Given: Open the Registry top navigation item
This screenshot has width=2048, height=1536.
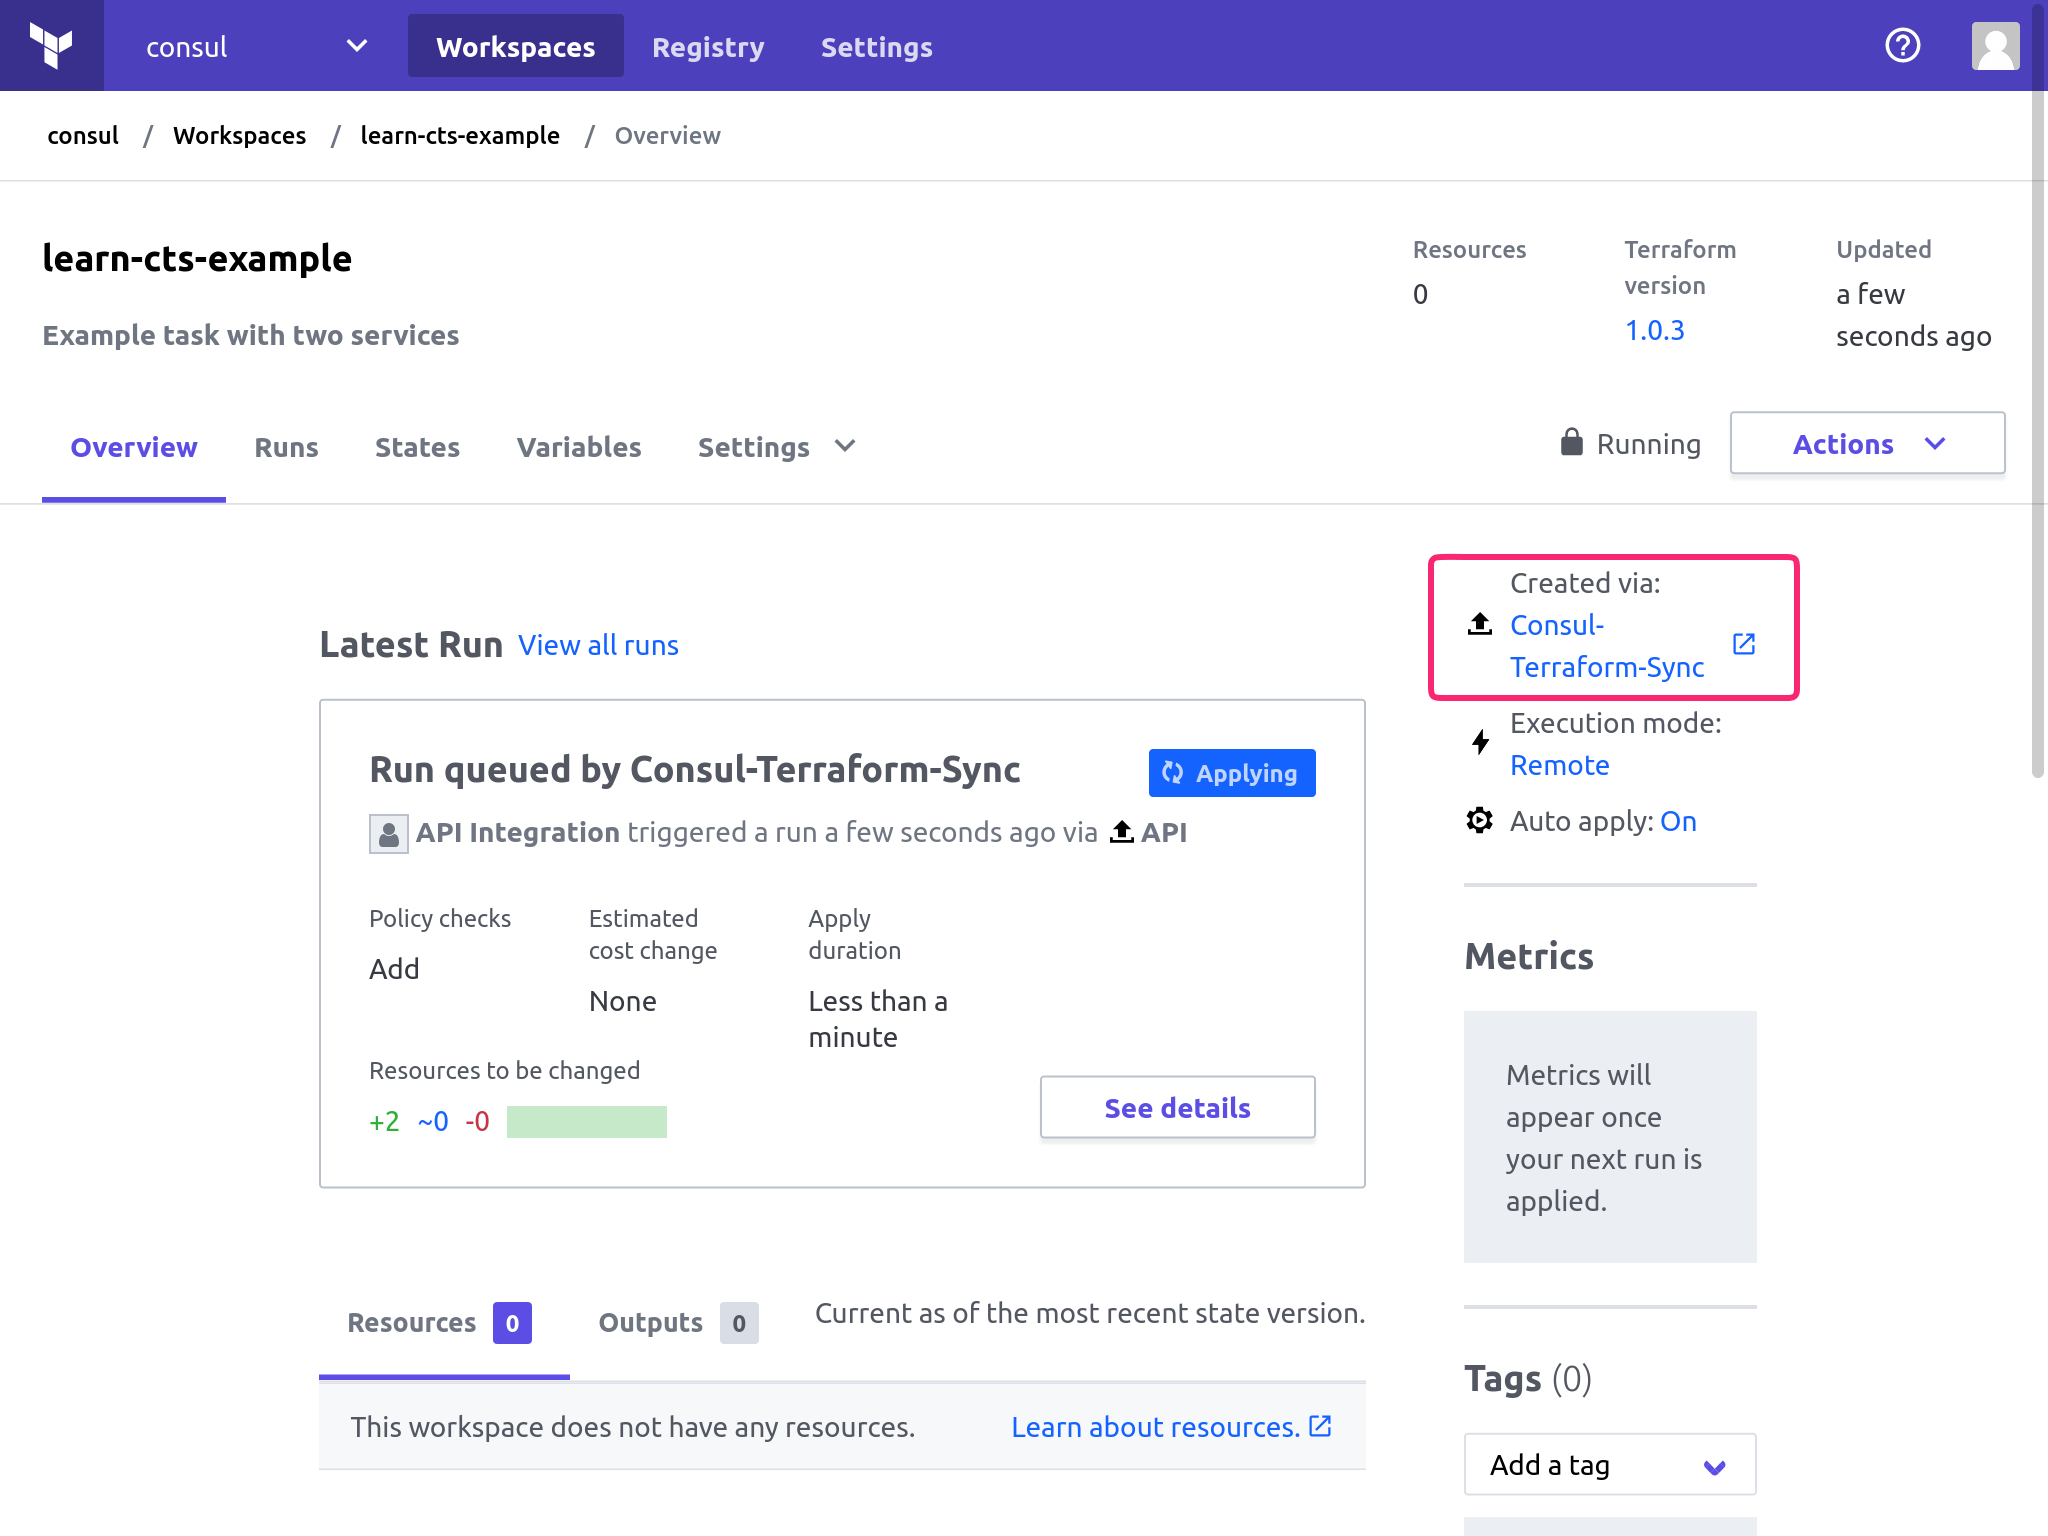Looking at the screenshot, I should coord(708,47).
